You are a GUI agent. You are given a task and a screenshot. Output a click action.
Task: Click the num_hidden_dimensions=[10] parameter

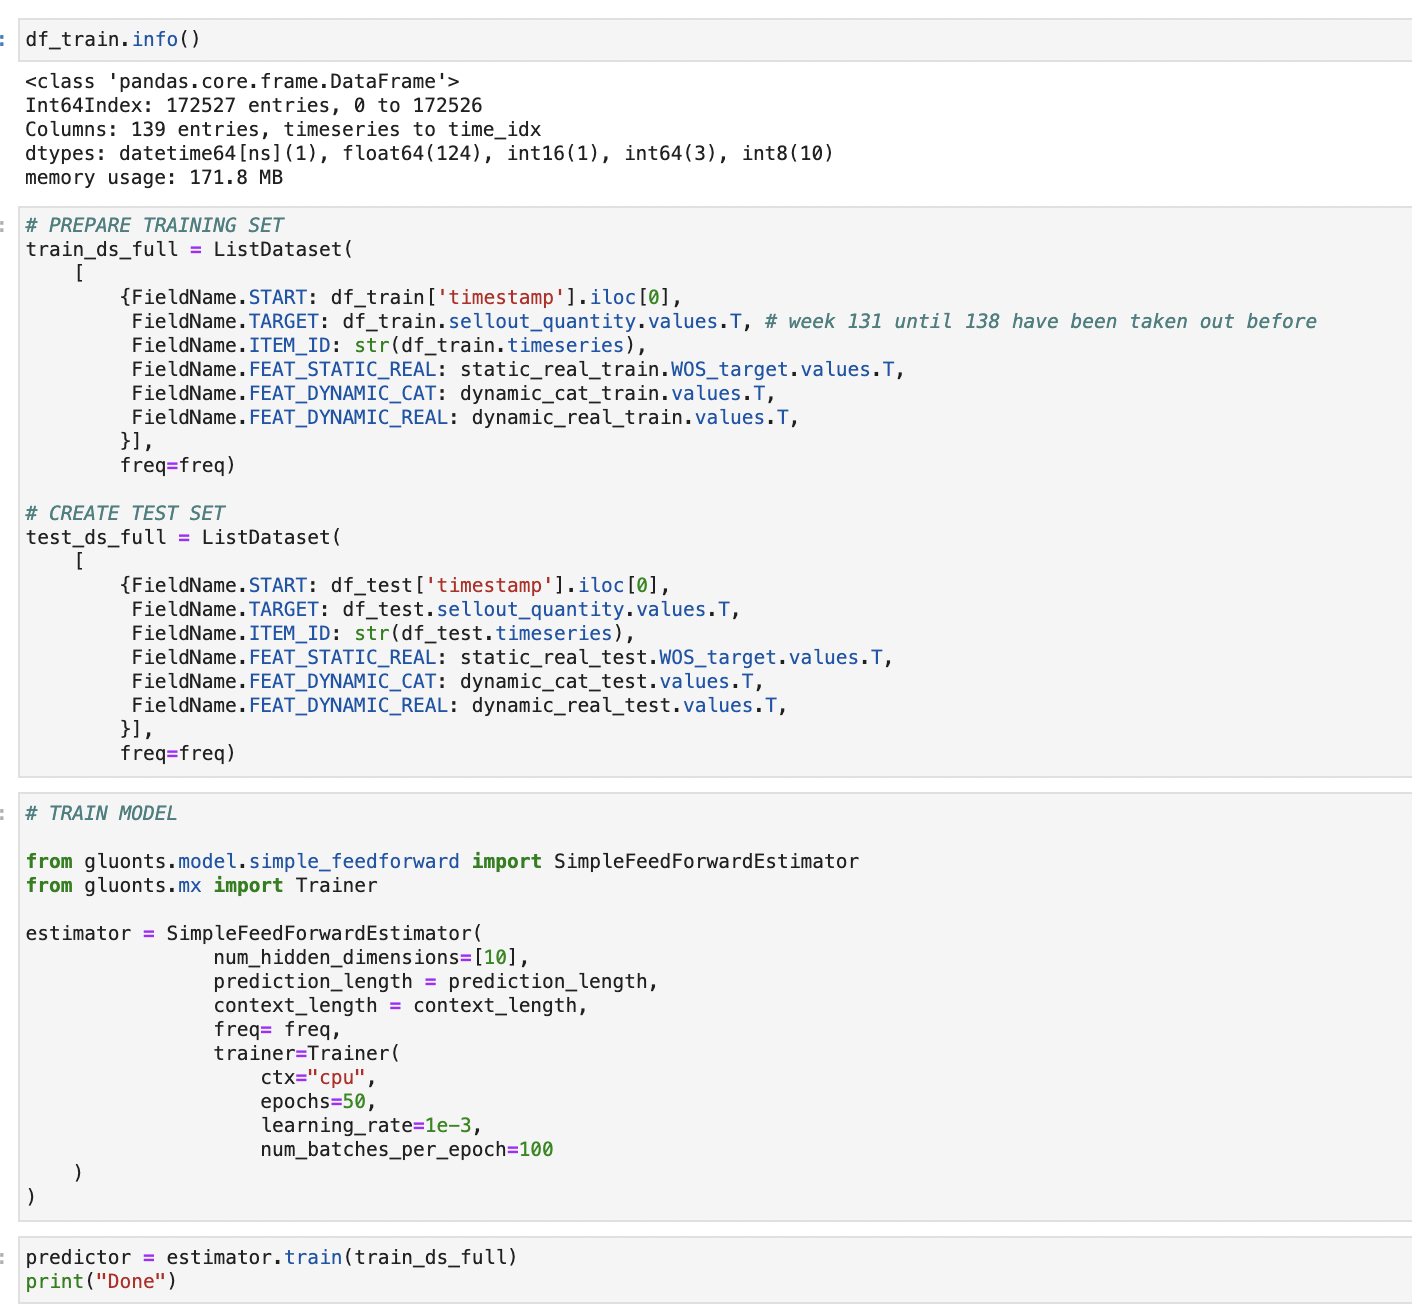tap(370, 957)
